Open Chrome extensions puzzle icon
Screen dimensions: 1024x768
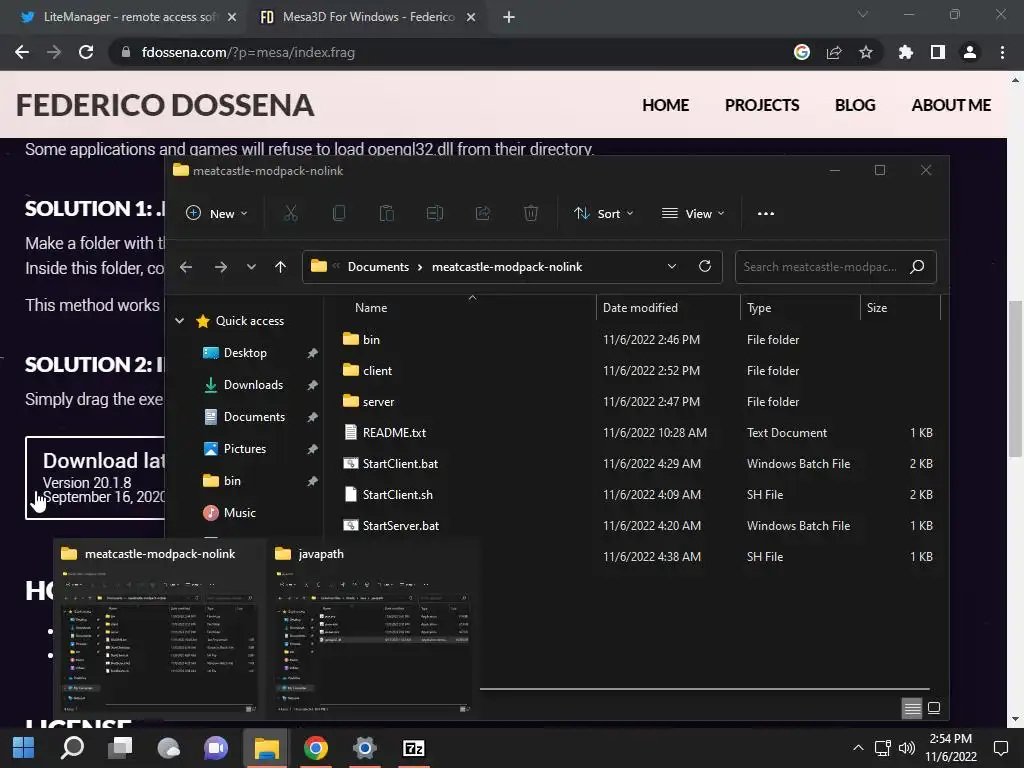coord(906,52)
